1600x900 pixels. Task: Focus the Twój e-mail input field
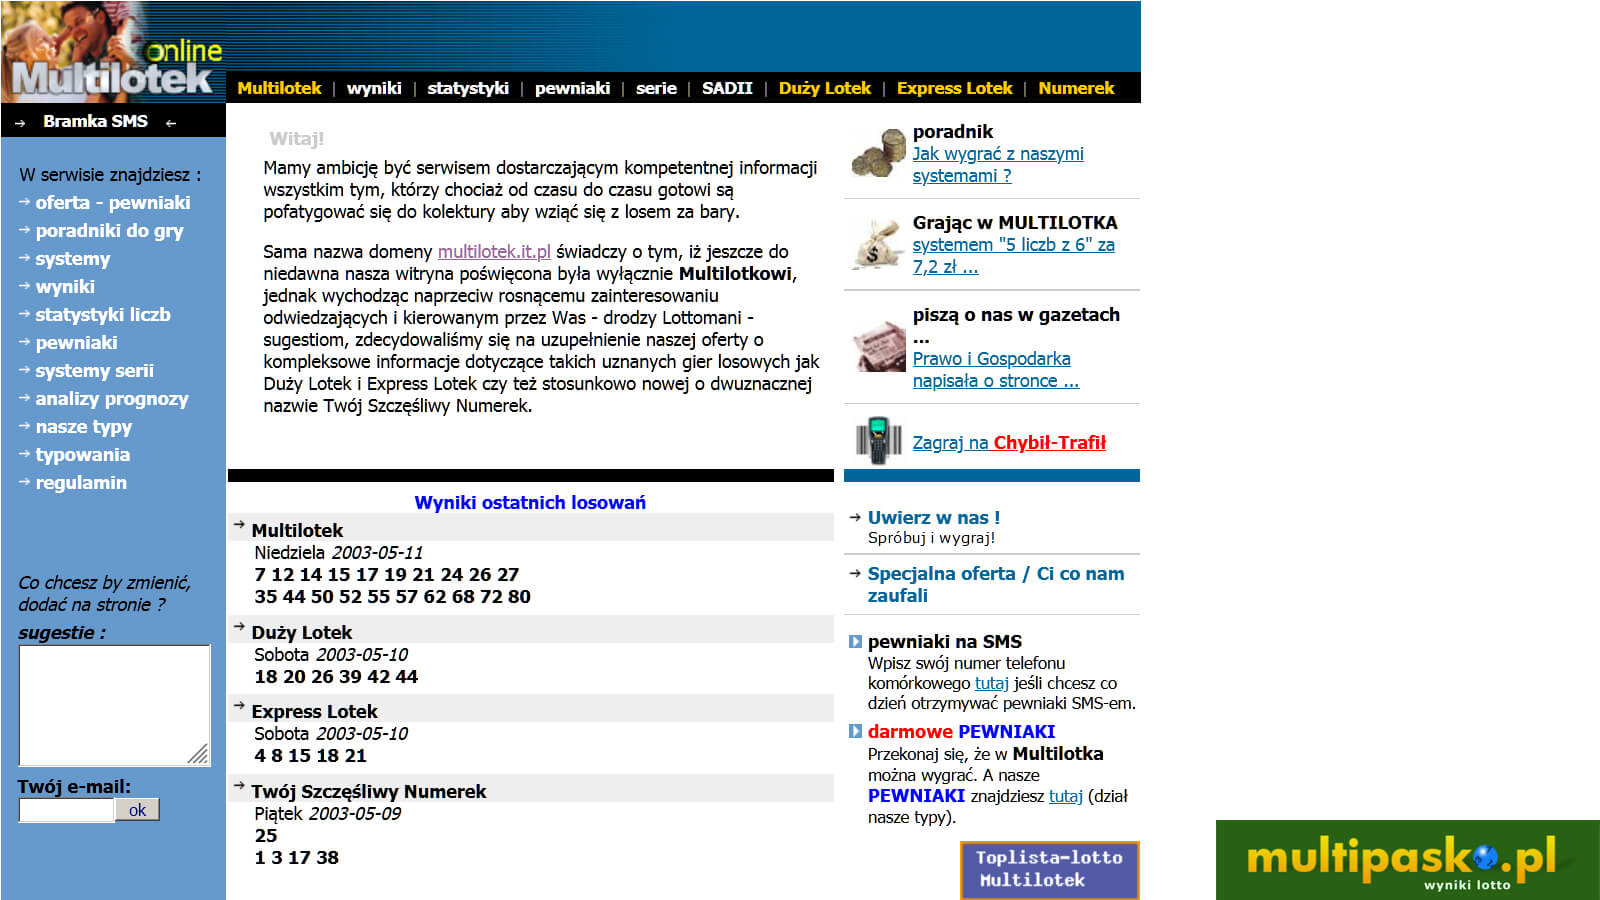coord(66,810)
